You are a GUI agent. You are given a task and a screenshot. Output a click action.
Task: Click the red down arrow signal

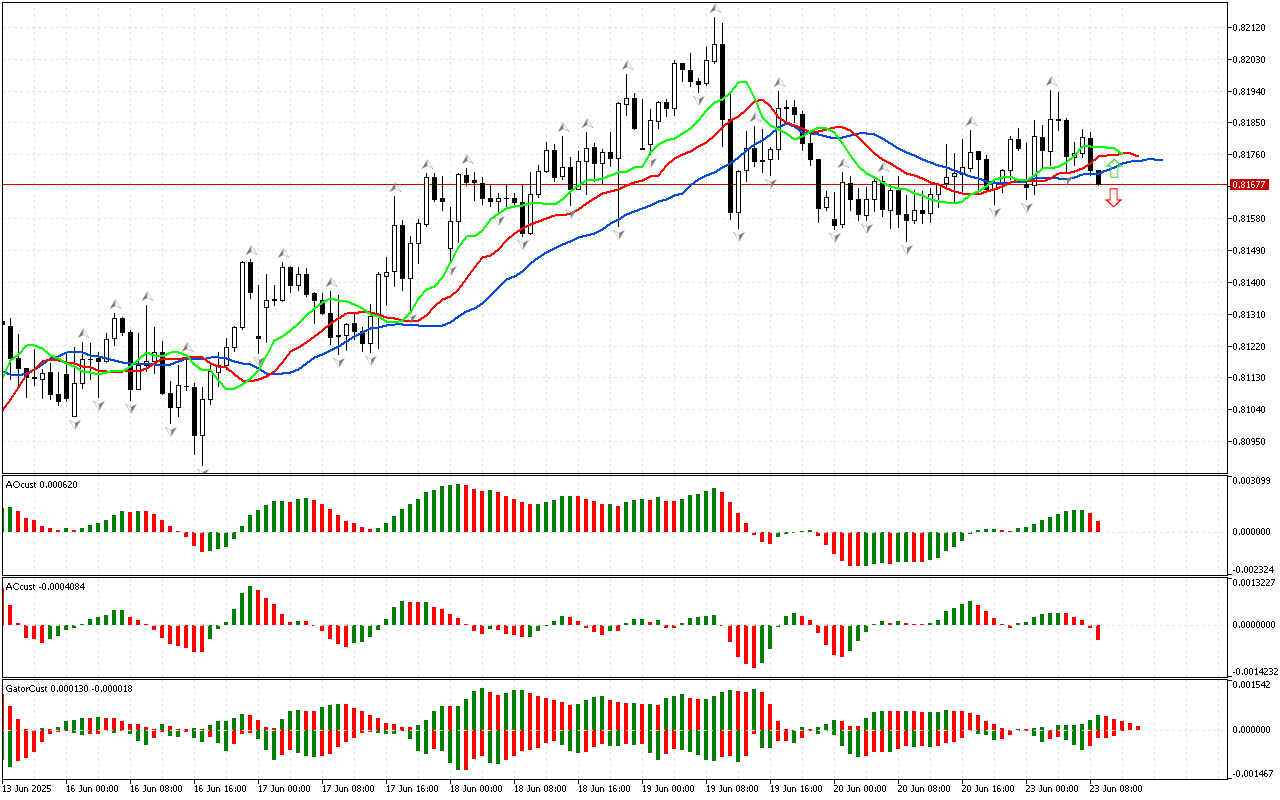click(1113, 199)
